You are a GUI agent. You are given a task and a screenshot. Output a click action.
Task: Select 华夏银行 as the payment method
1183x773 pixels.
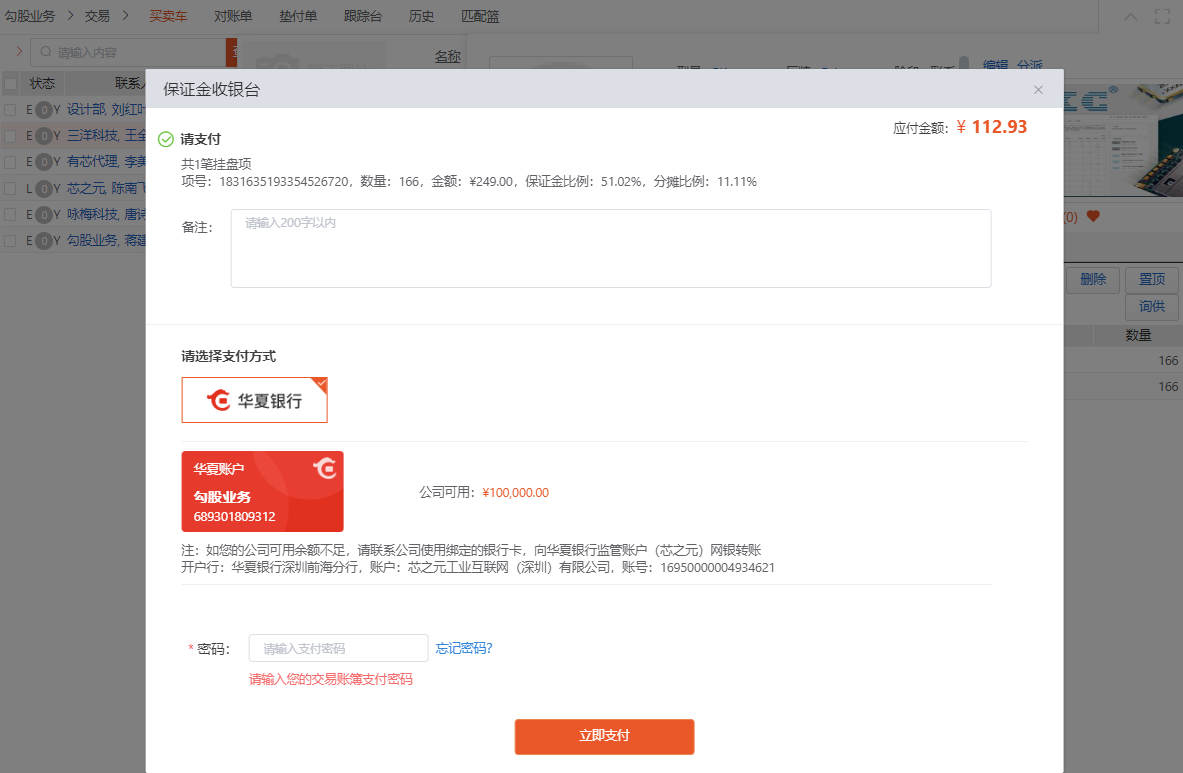254,400
